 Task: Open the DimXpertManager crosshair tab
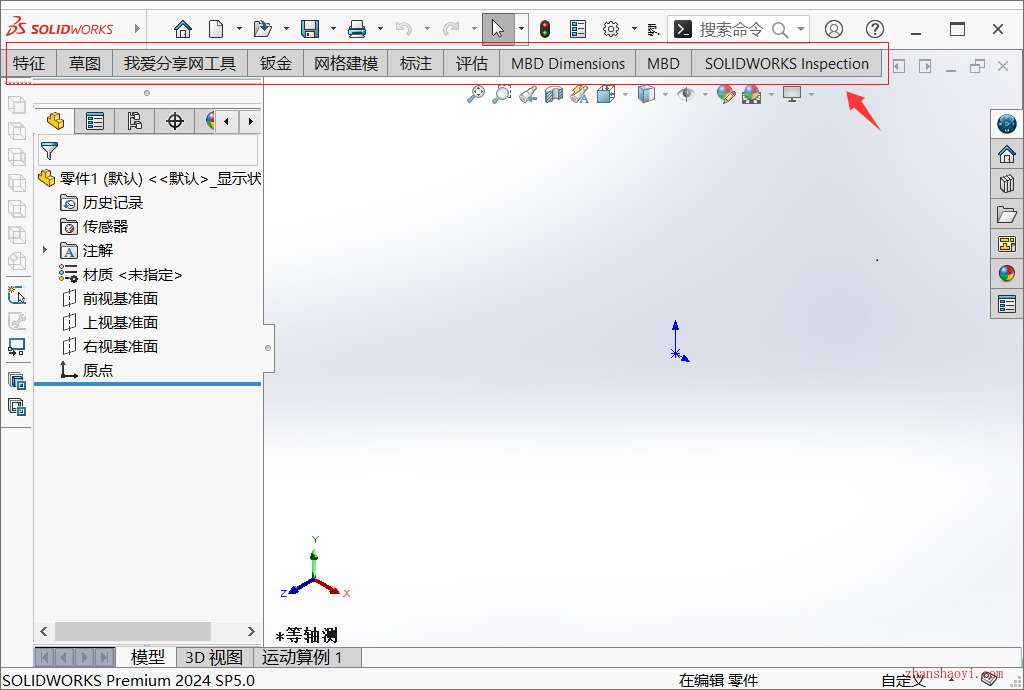tap(174, 121)
